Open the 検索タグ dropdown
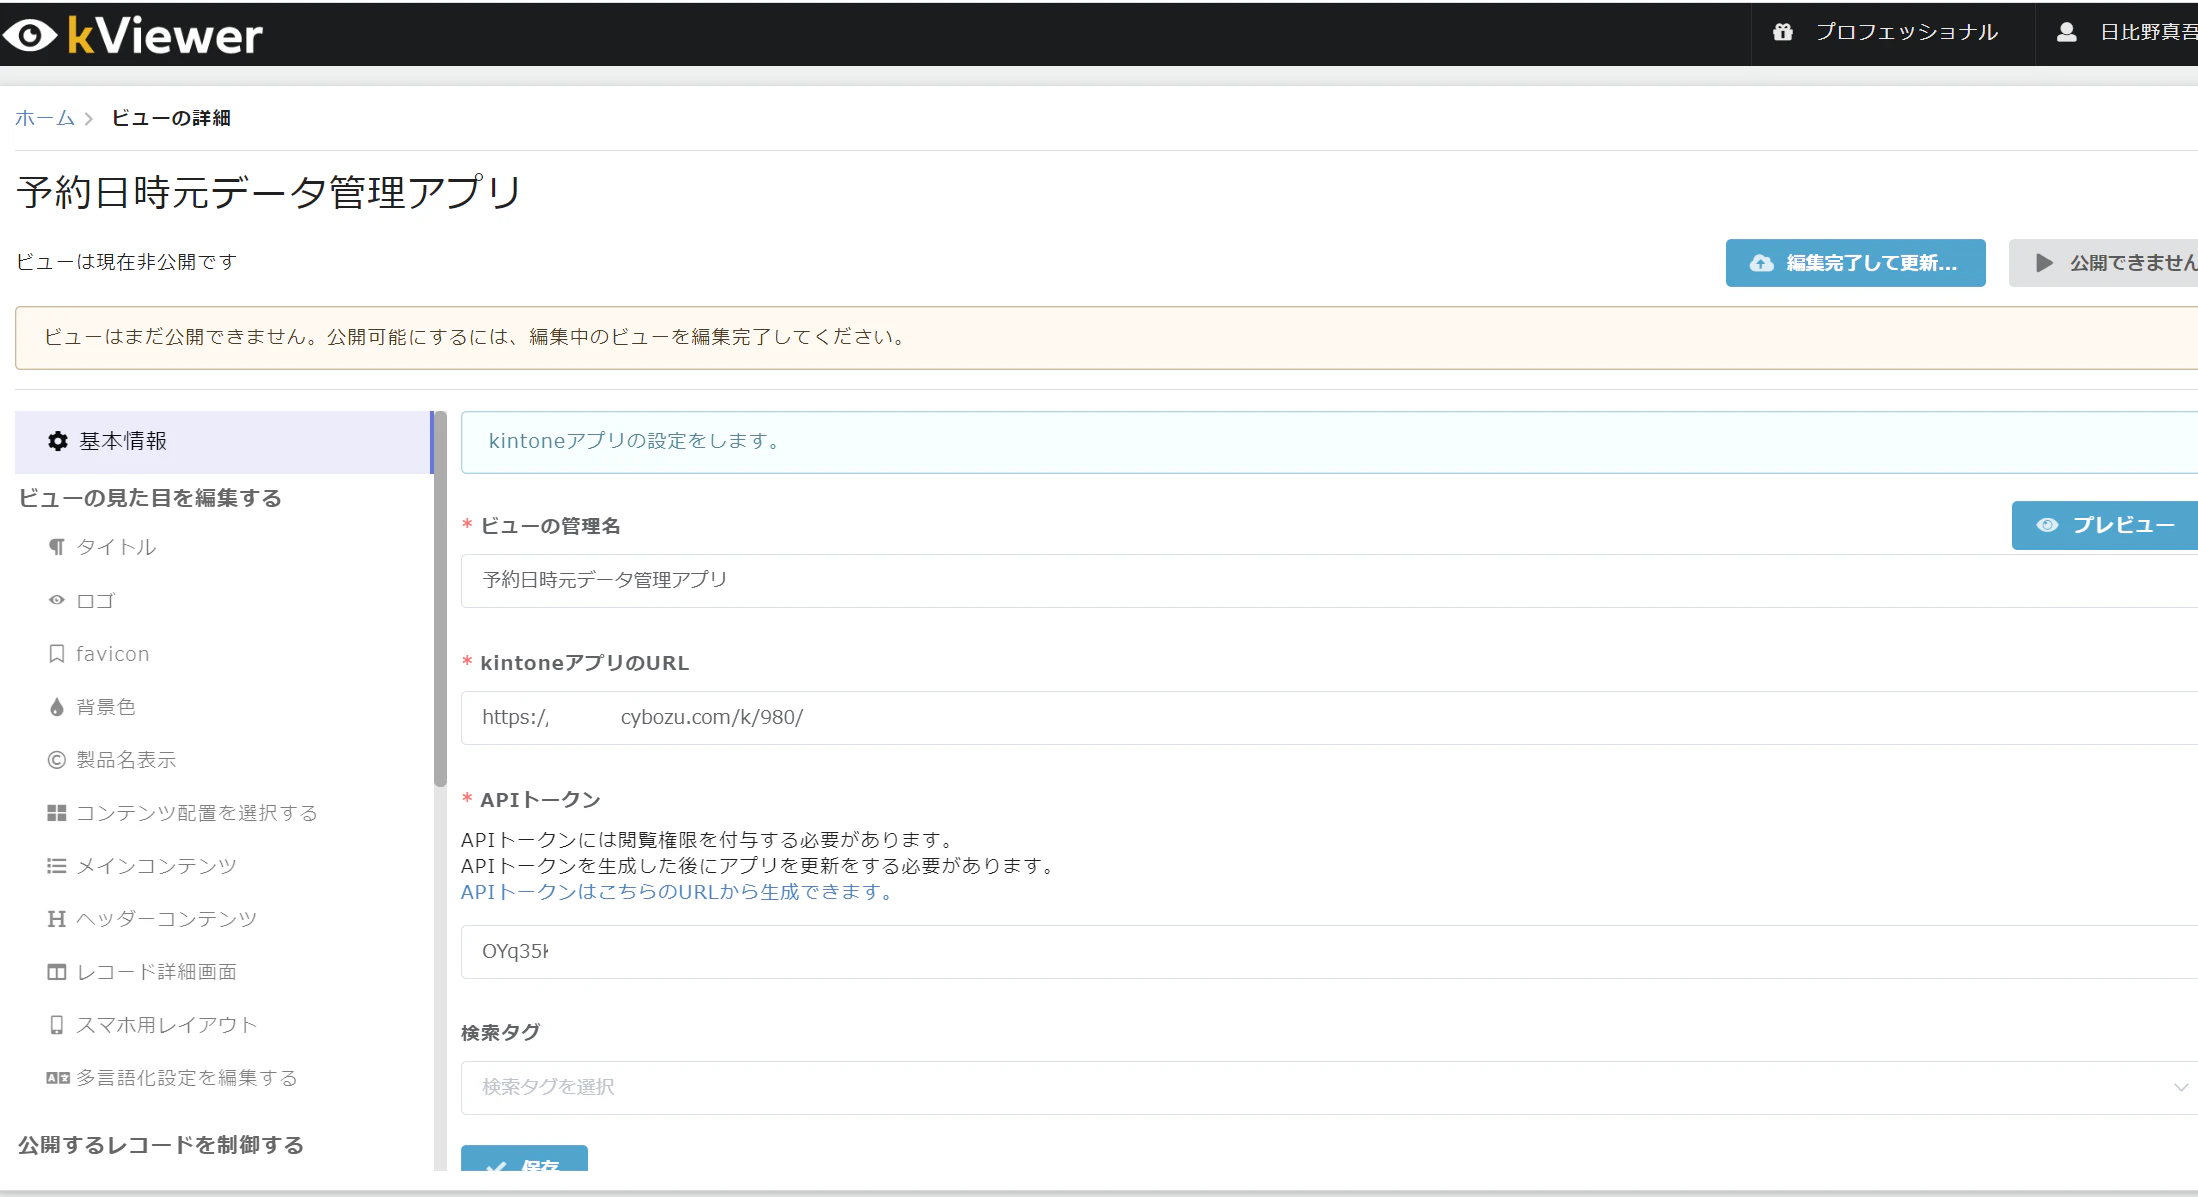 1300,1087
